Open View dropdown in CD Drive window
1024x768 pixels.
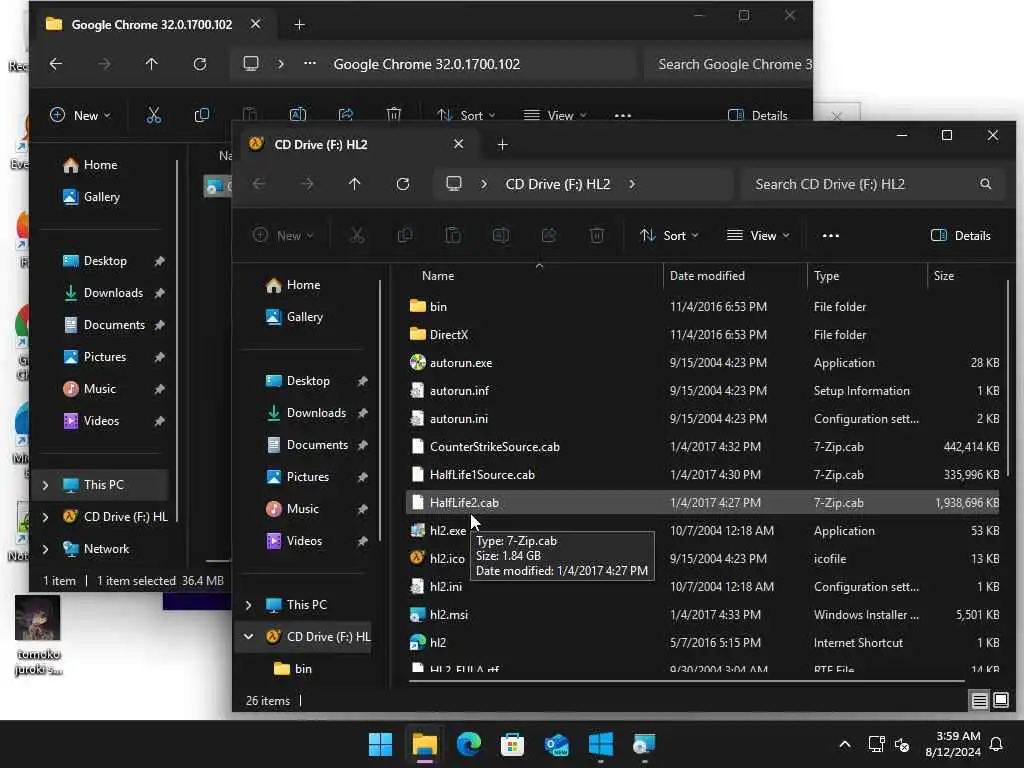coord(758,236)
